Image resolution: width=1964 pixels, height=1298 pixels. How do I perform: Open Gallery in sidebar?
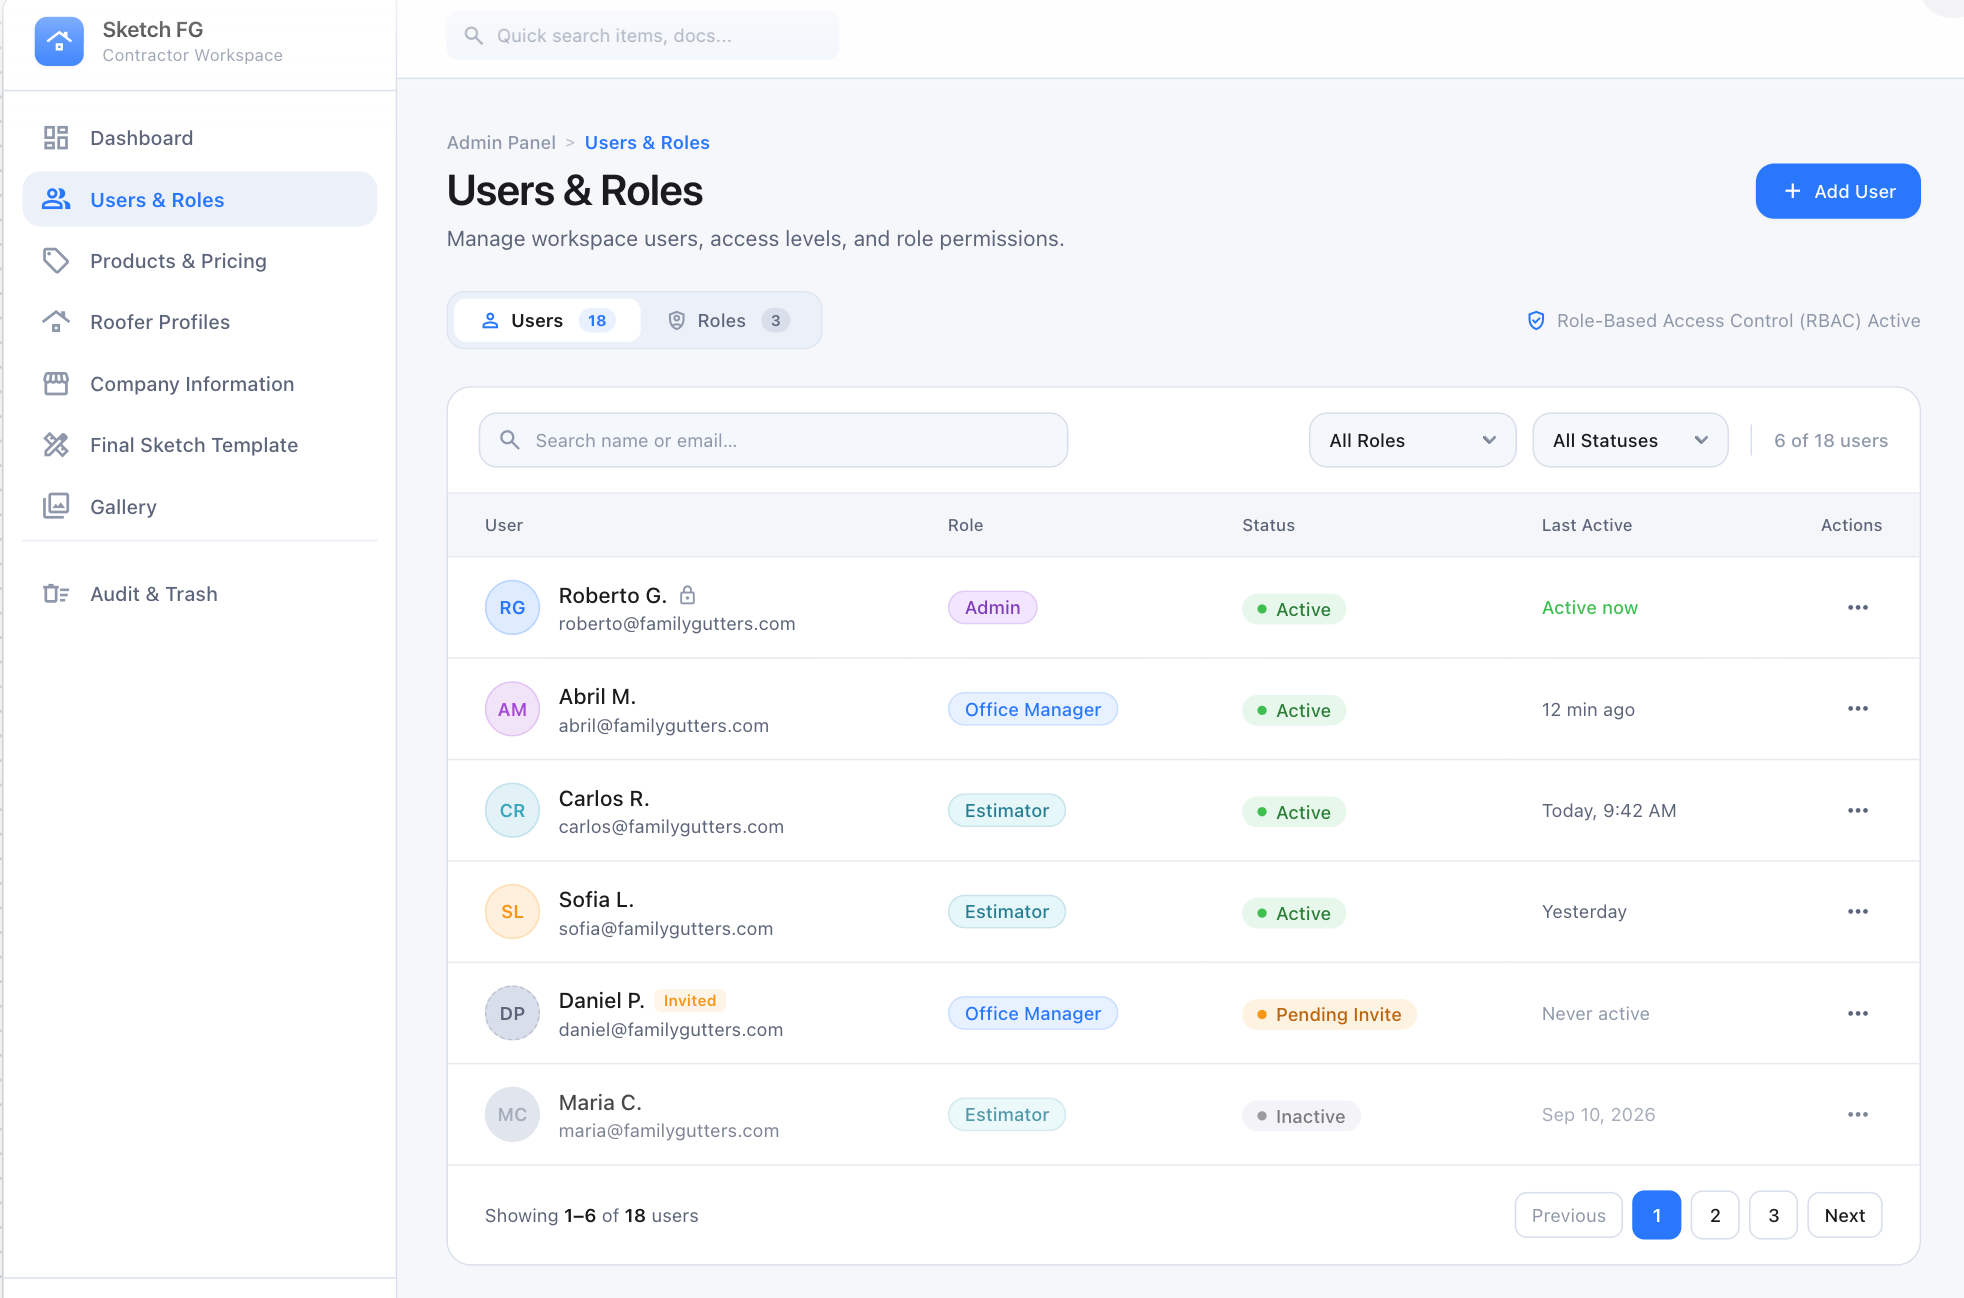[200, 506]
